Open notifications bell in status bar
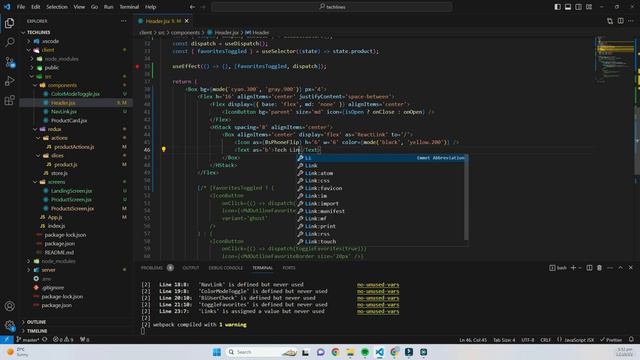This screenshot has height=360, width=640. pyautogui.click(x=631, y=340)
